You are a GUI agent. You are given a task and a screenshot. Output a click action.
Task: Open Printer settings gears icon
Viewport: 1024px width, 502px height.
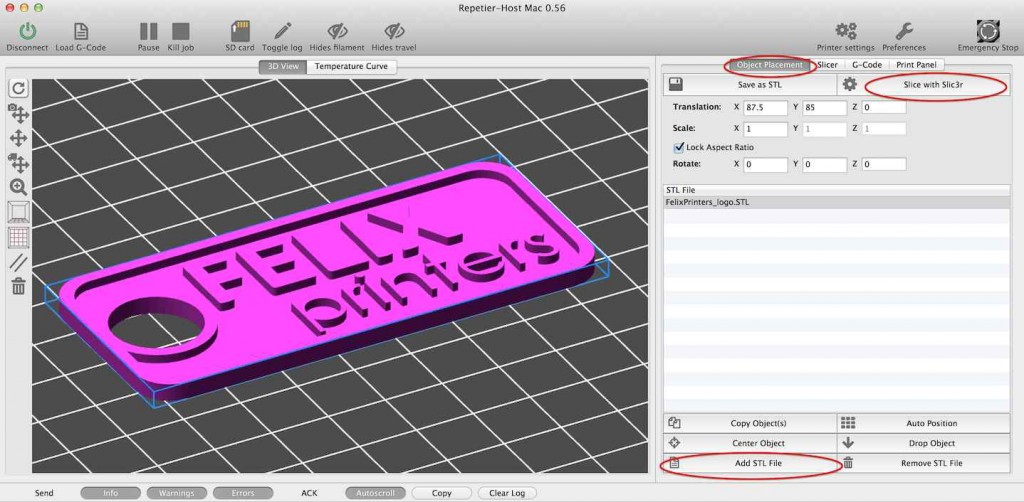point(846,31)
